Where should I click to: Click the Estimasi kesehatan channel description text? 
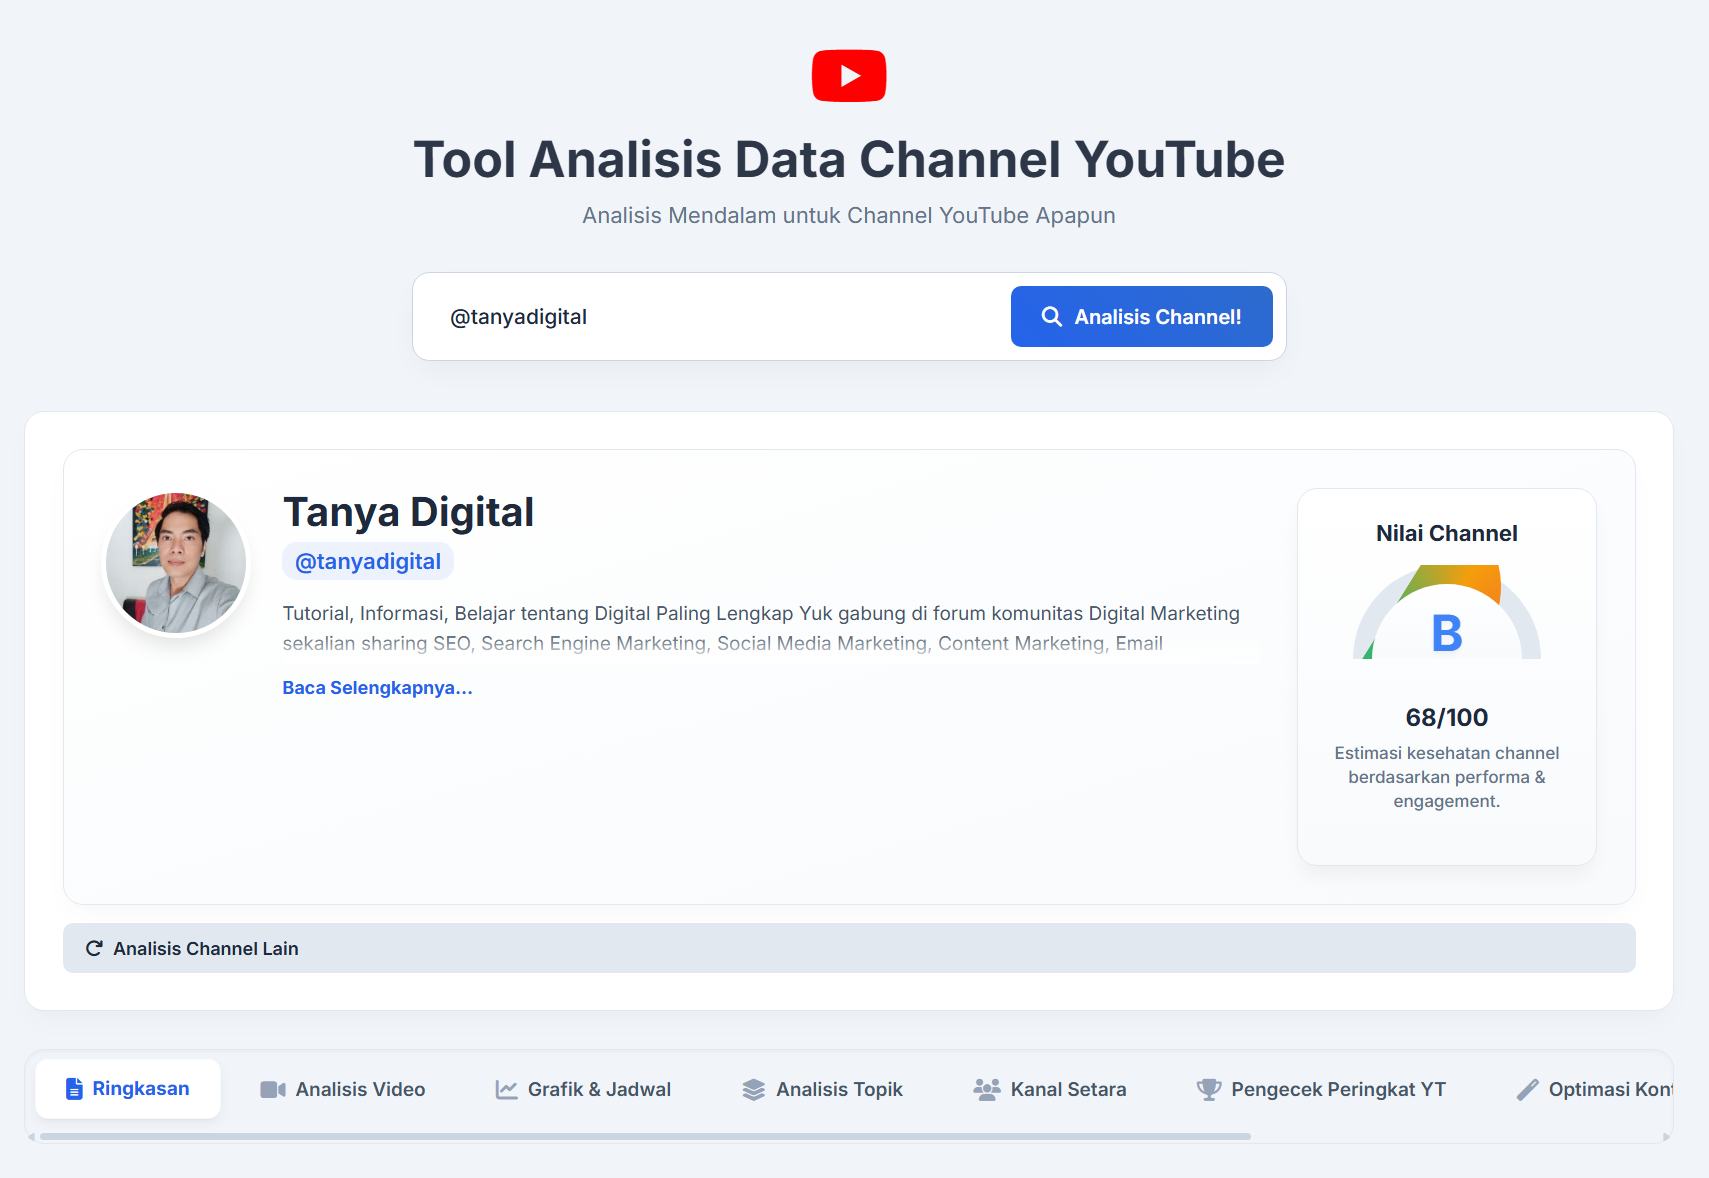(1447, 777)
